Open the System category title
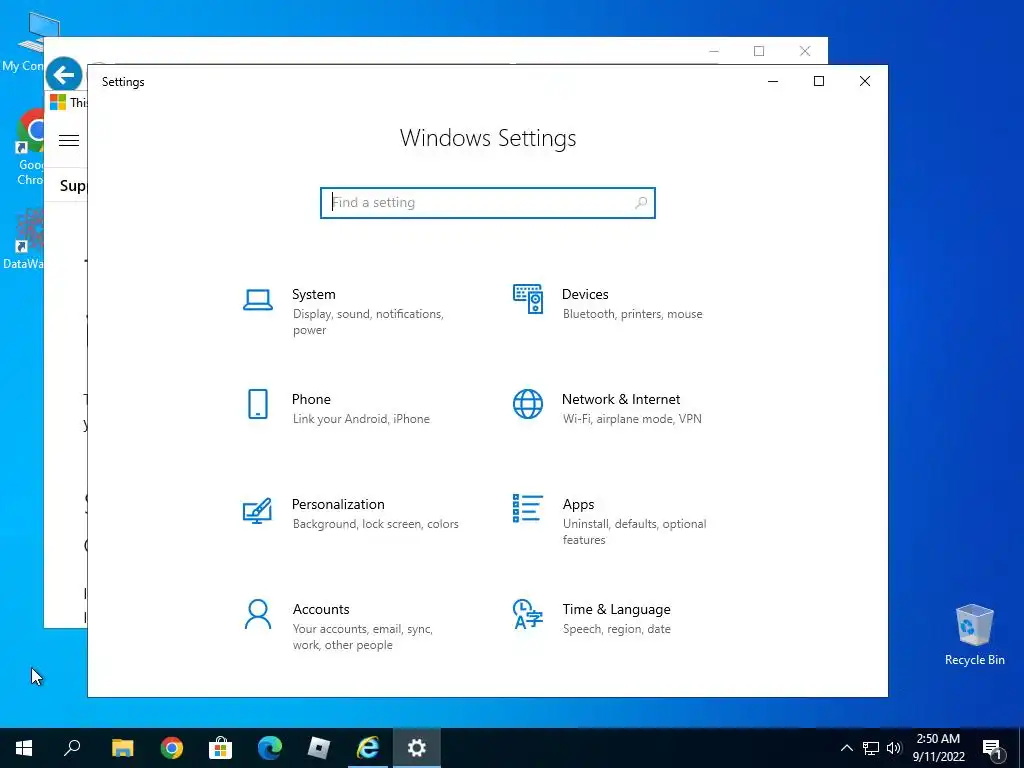This screenshot has height=768, width=1024. tap(313, 295)
